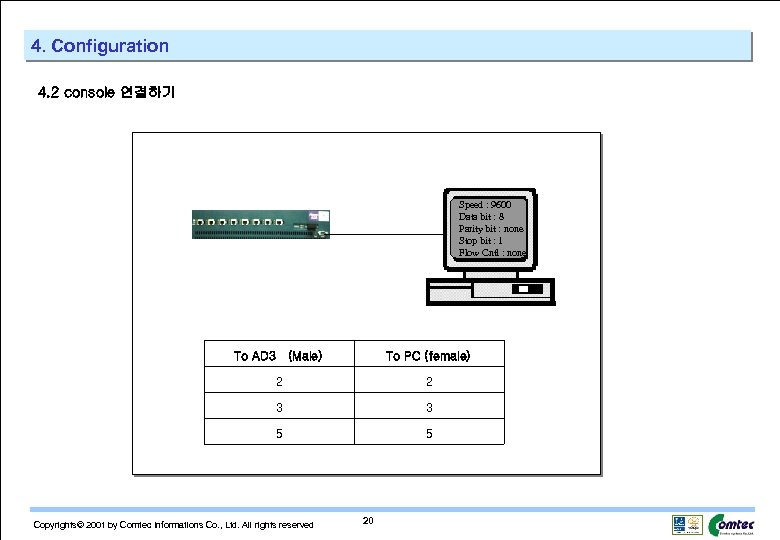Click the desktop computer base unit
The width and height of the screenshot is (780, 540).
point(490,291)
